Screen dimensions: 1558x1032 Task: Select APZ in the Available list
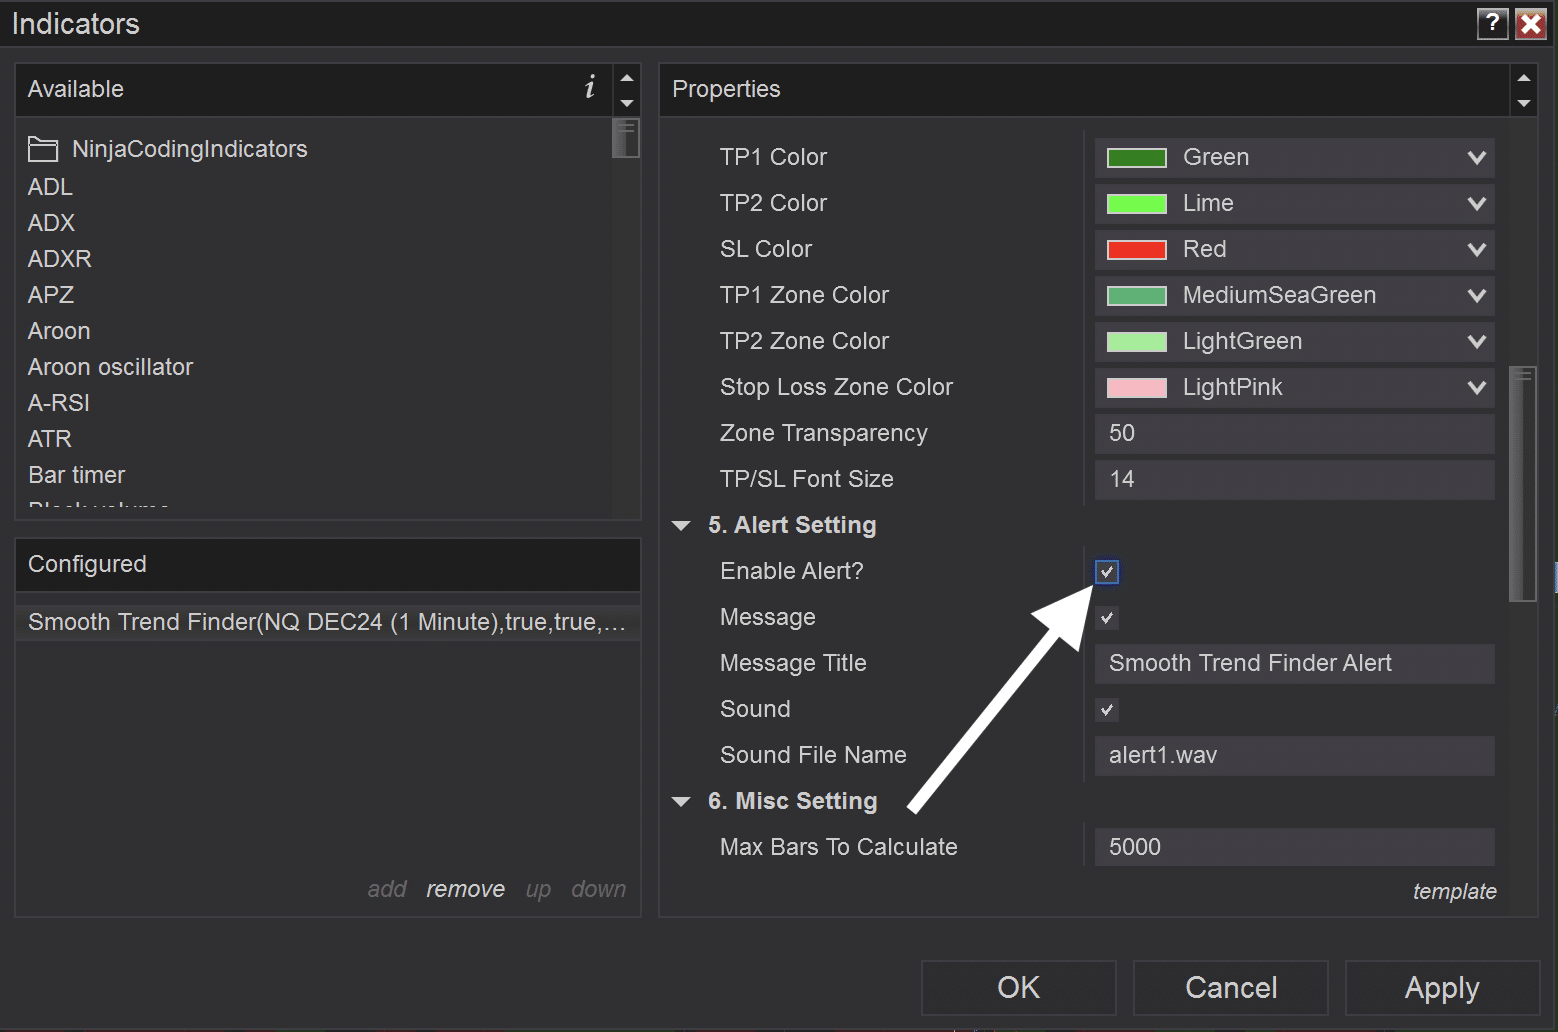pyautogui.click(x=51, y=295)
